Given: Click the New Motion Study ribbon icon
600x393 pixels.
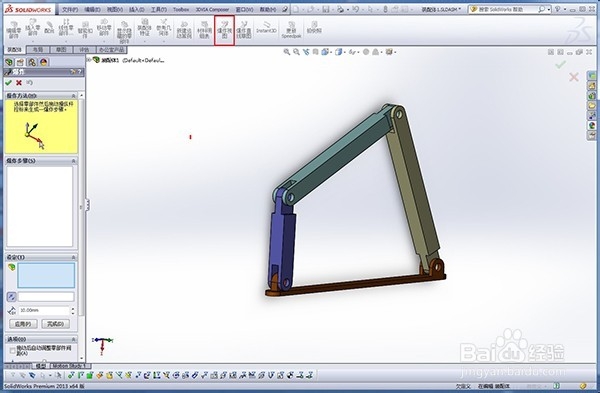Looking at the screenshot, I should coord(184,31).
